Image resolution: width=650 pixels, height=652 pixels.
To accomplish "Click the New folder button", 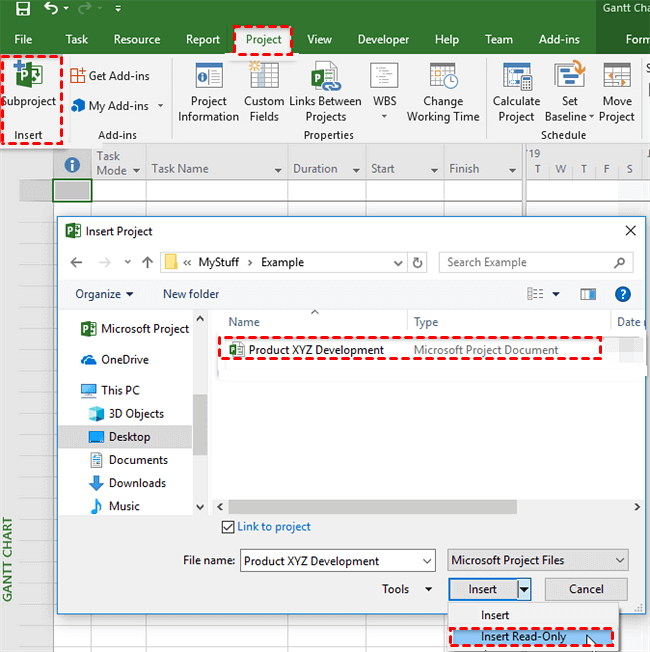I will [x=191, y=294].
